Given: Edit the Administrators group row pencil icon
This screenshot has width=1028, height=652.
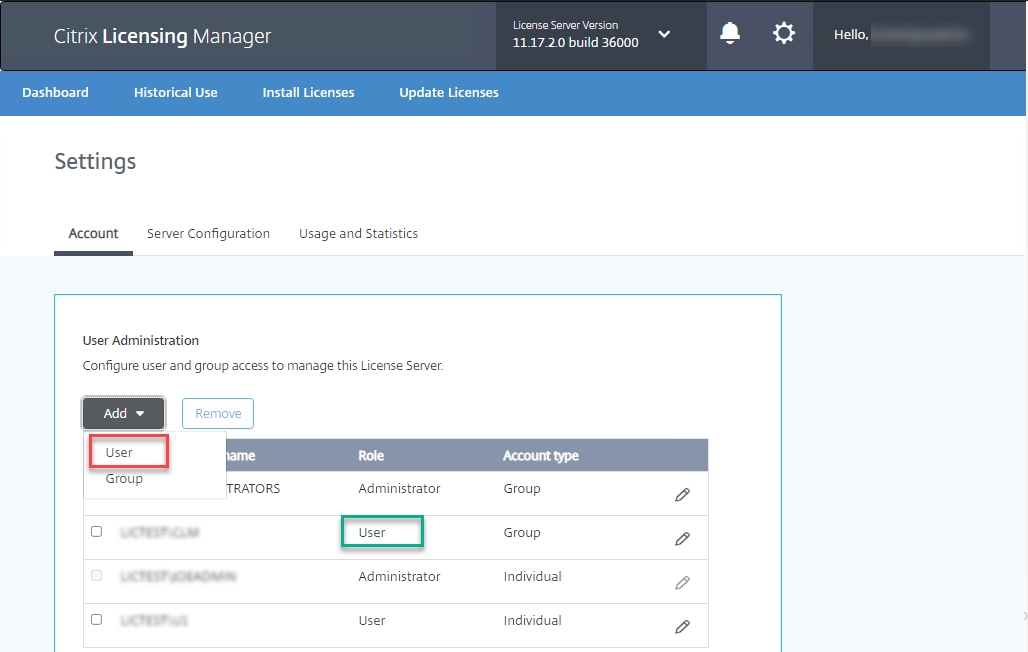Looking at the screenshot, I should coord(682,494).
